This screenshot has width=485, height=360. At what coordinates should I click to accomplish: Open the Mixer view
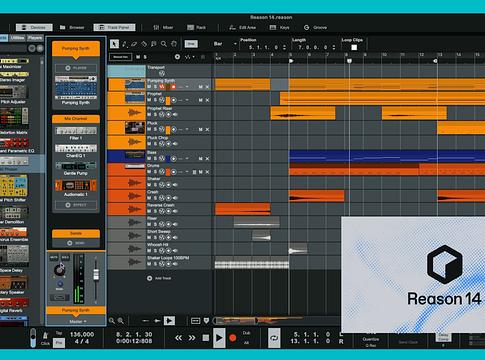click(x=163, y=27)
